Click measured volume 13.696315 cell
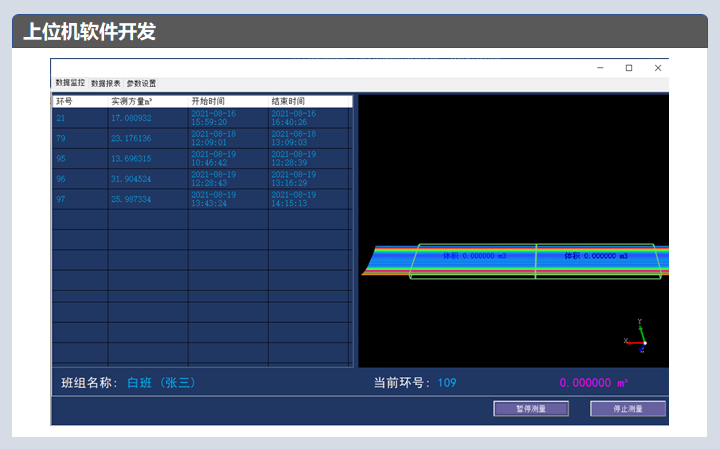 148,158
